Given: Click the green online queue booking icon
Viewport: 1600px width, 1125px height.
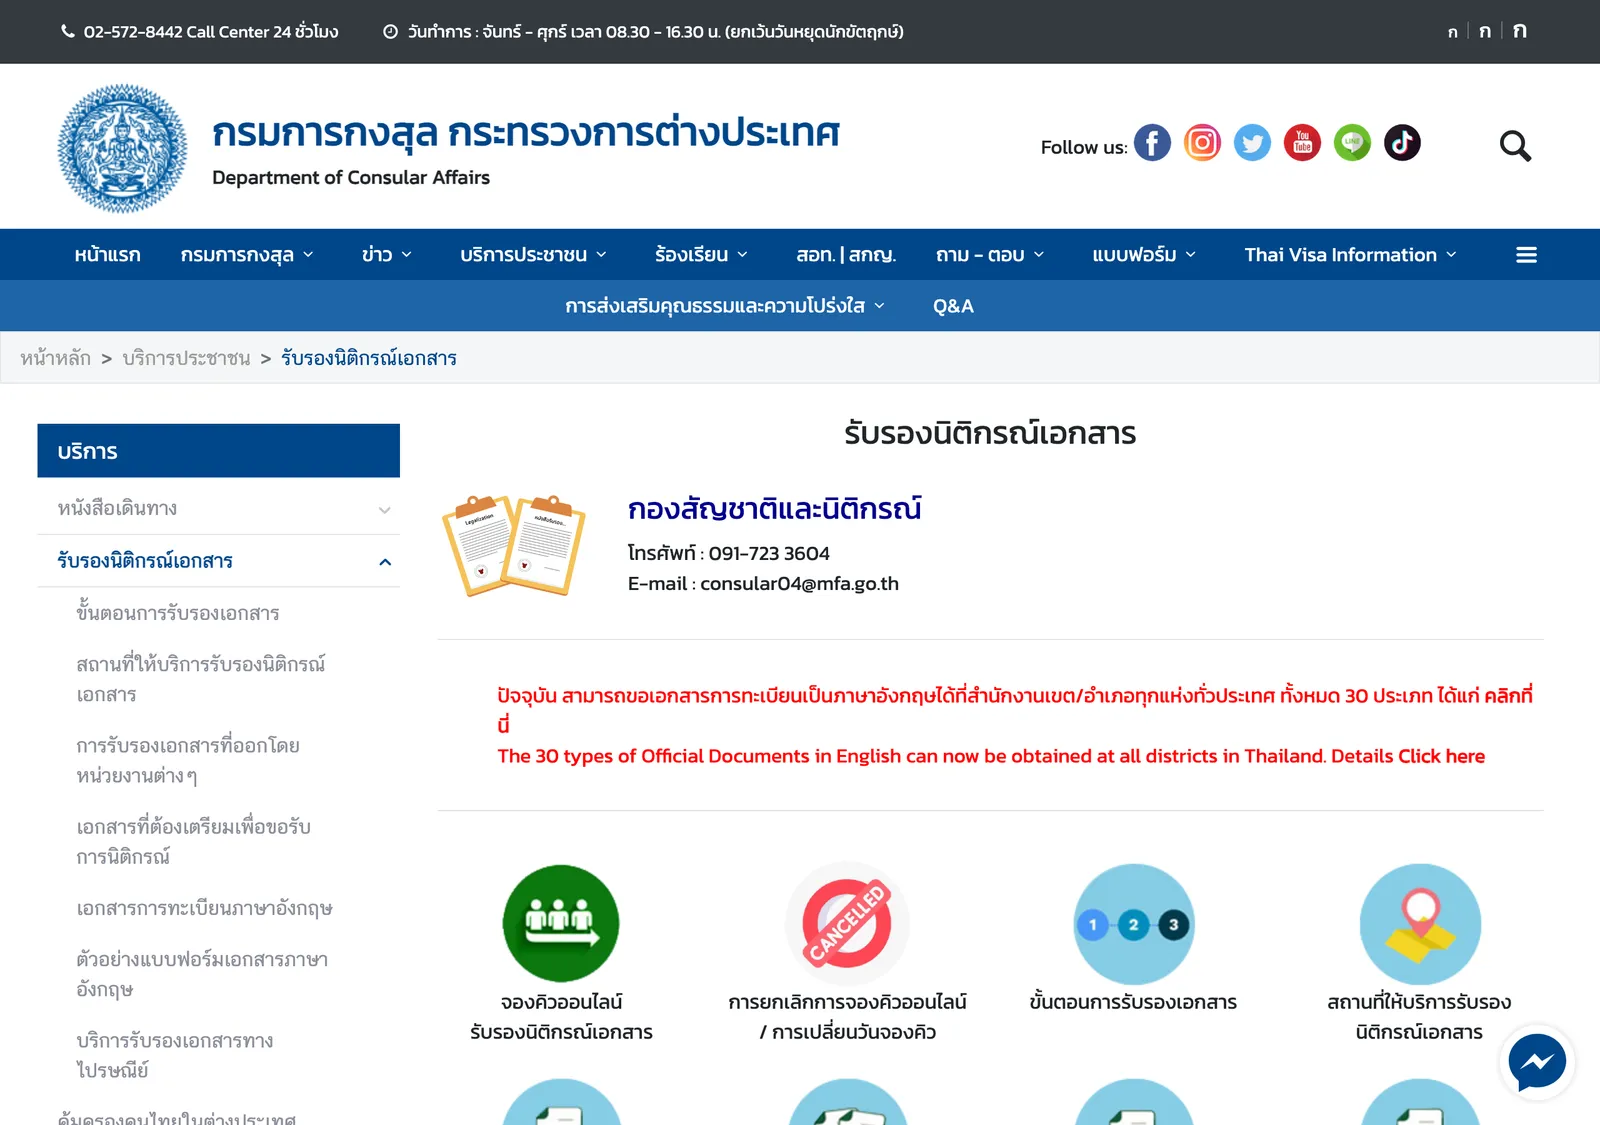Looking at the screenshot, I should tap(561, 923).
